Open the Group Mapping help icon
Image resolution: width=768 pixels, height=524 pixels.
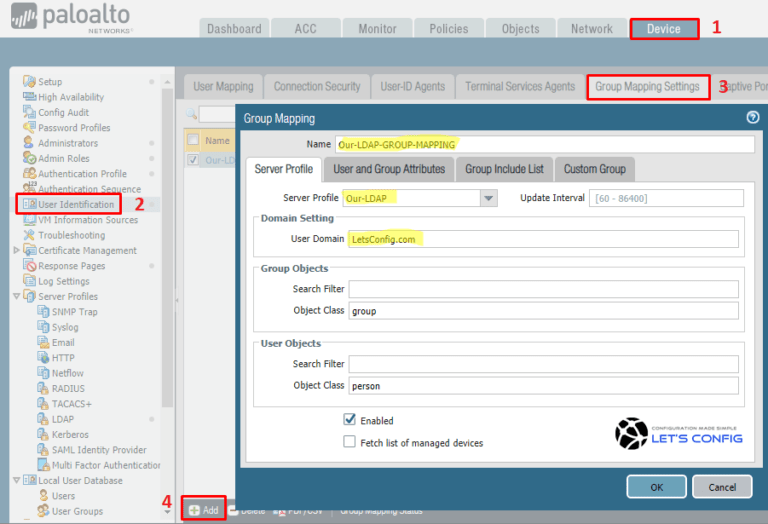[x=752, y=117]
